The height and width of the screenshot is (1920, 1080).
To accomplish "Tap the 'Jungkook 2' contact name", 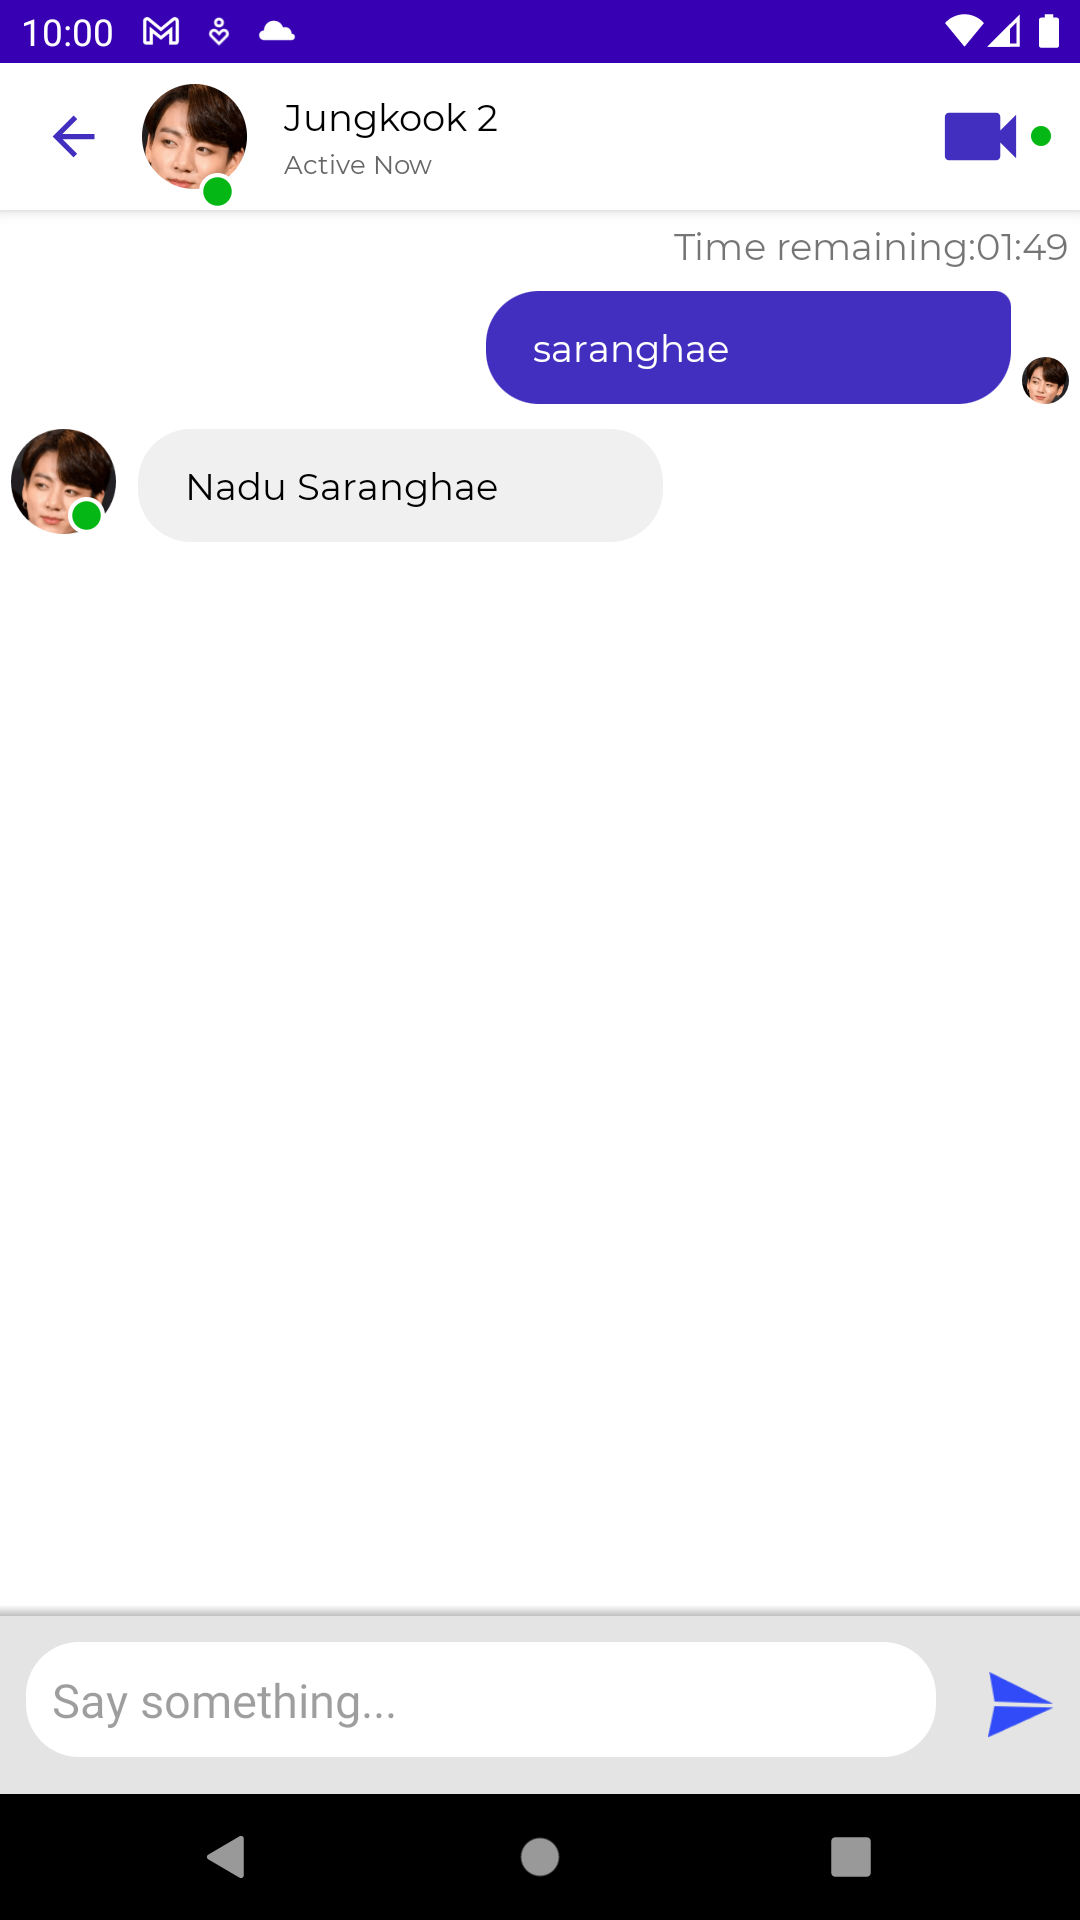I will (390, 118).
